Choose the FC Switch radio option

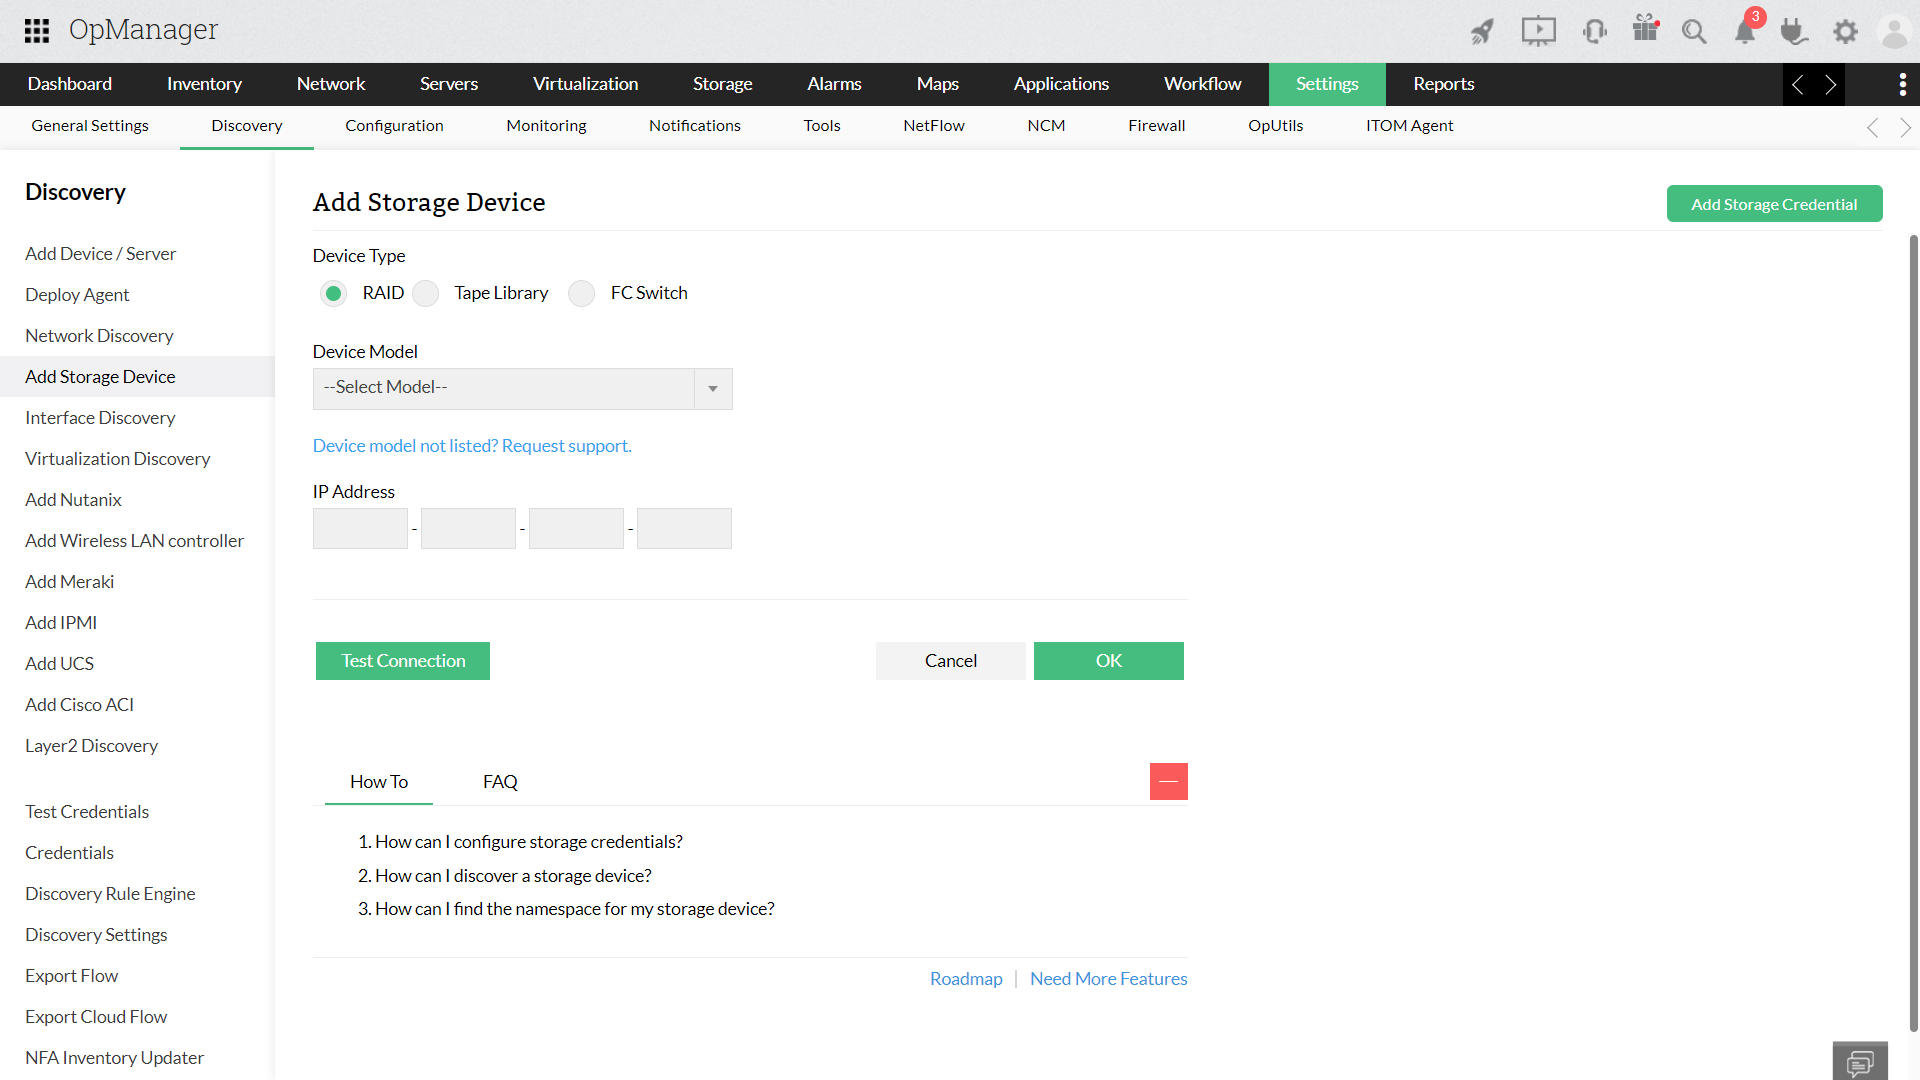point(581,293)
